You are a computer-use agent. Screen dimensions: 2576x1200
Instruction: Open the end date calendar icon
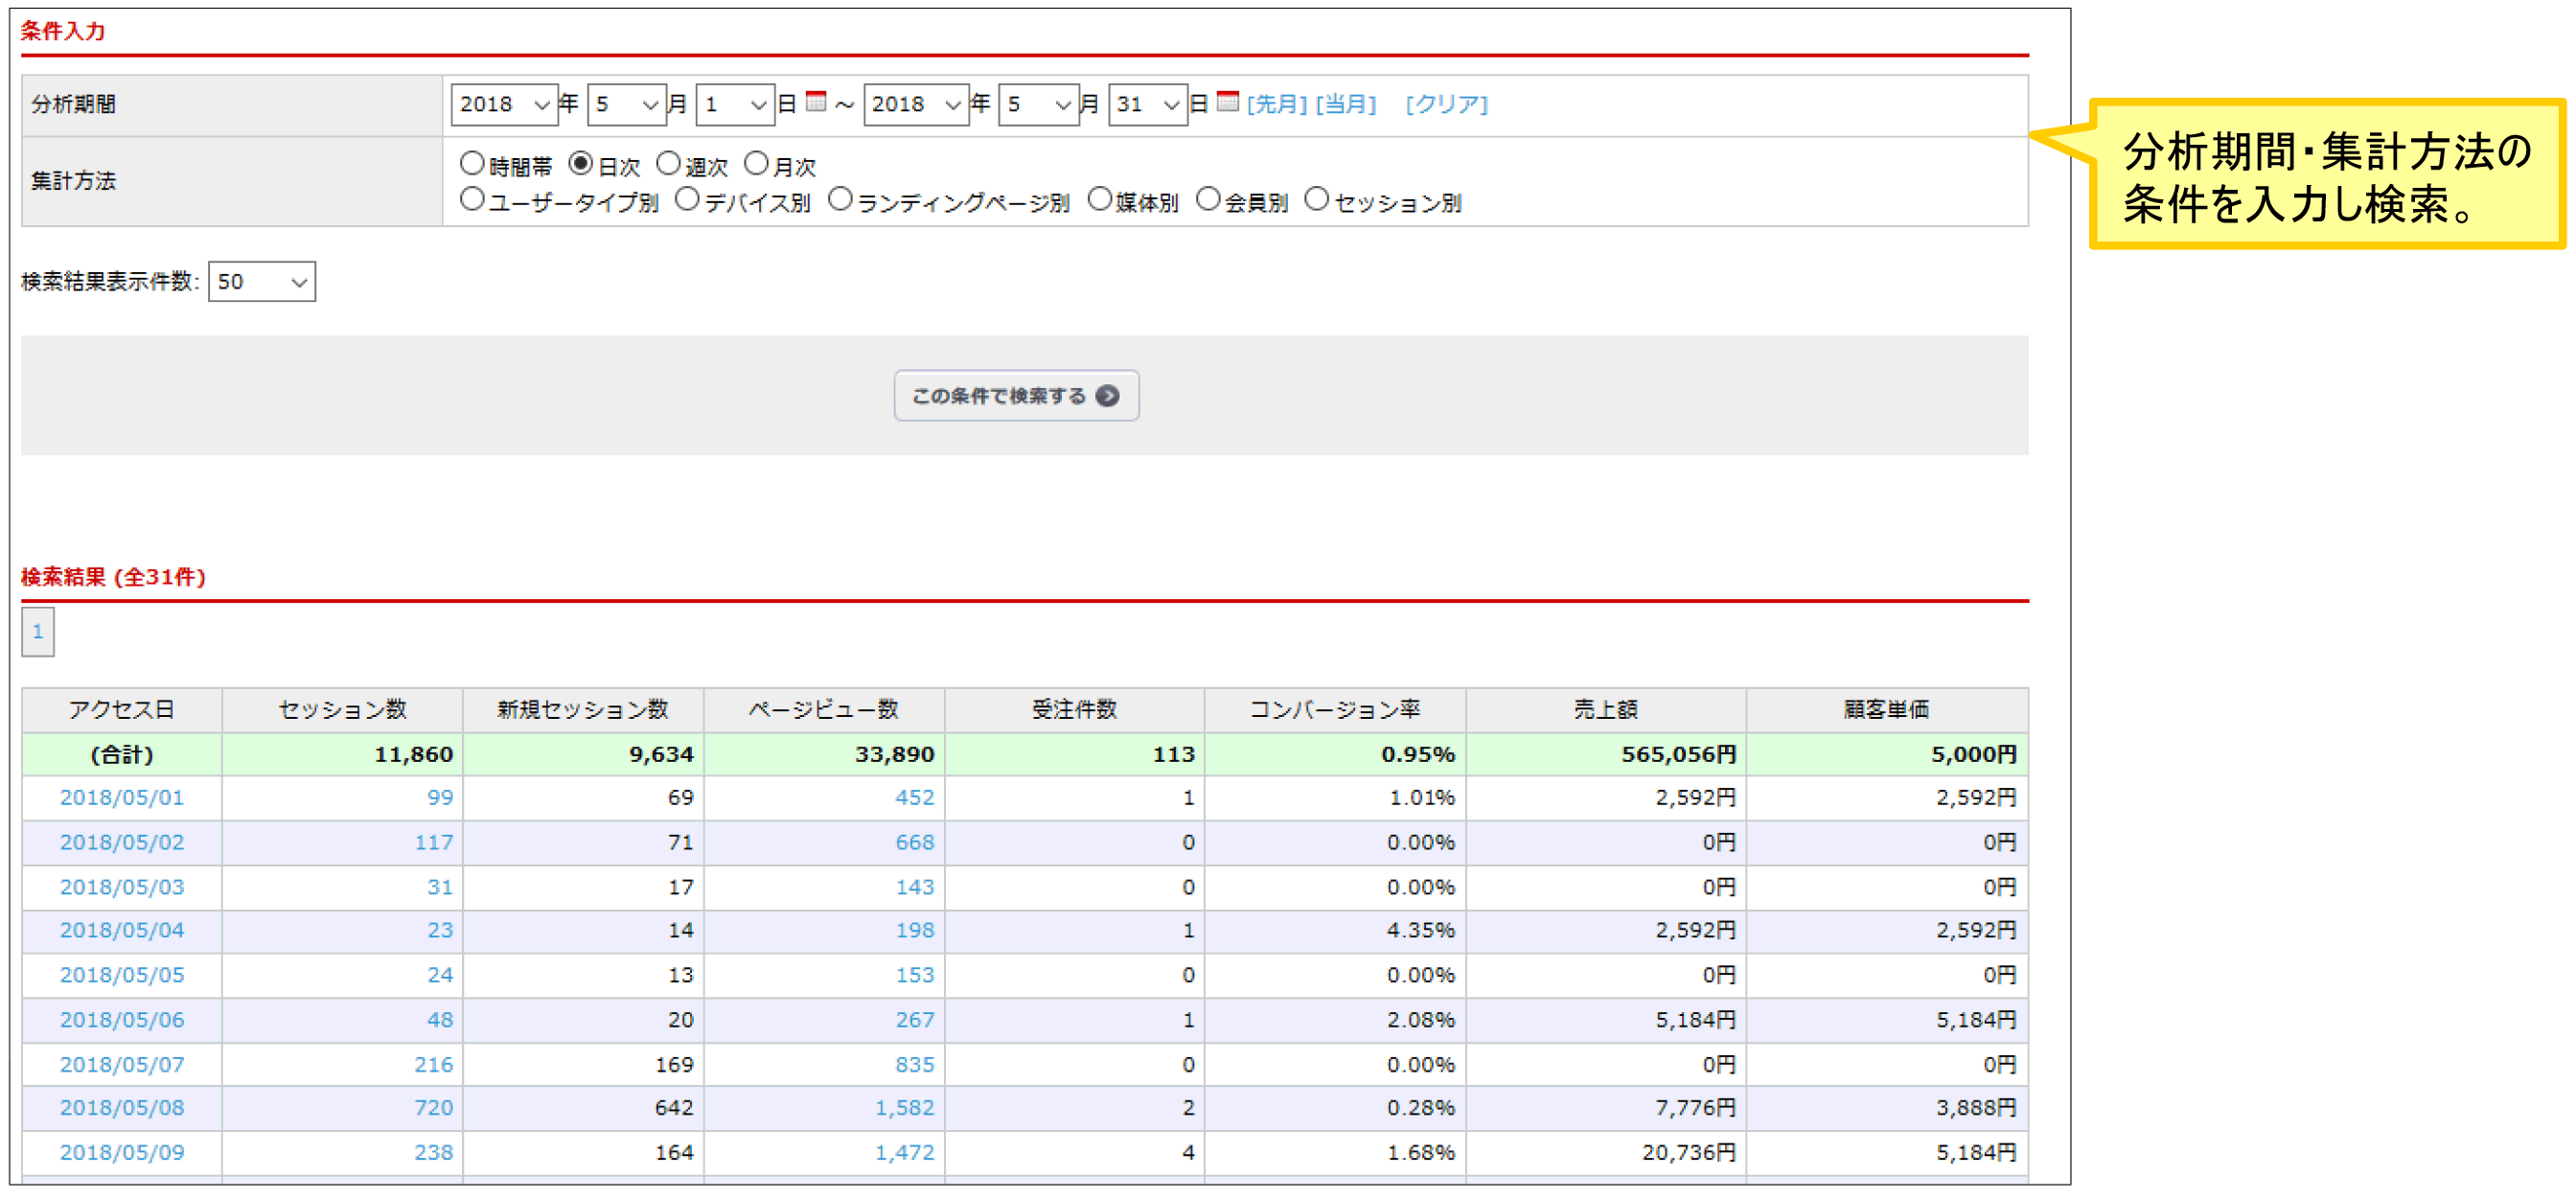(1228, 101)
